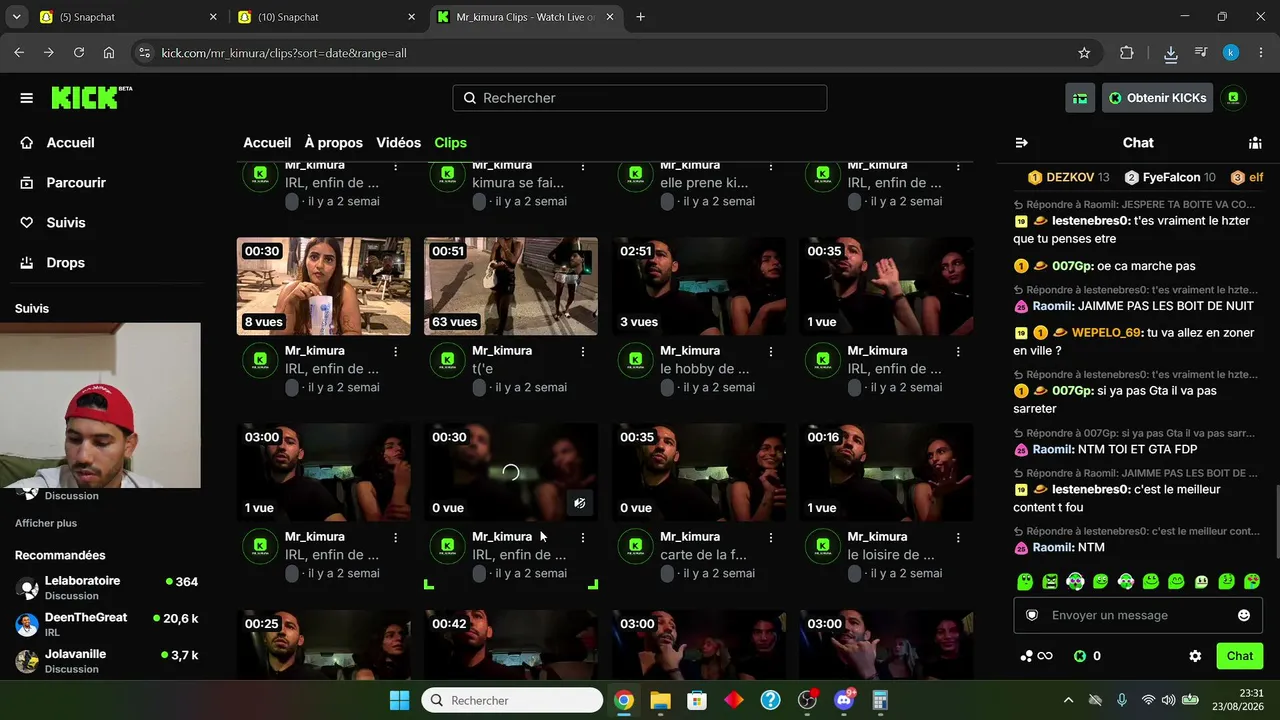Reload the page
1280x720 pixels.
79,53
